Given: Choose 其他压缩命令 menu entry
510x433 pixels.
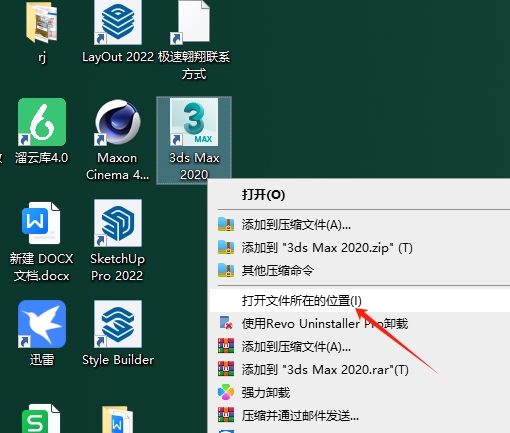Looking at the screenshot, I should [x=359, y=270].
